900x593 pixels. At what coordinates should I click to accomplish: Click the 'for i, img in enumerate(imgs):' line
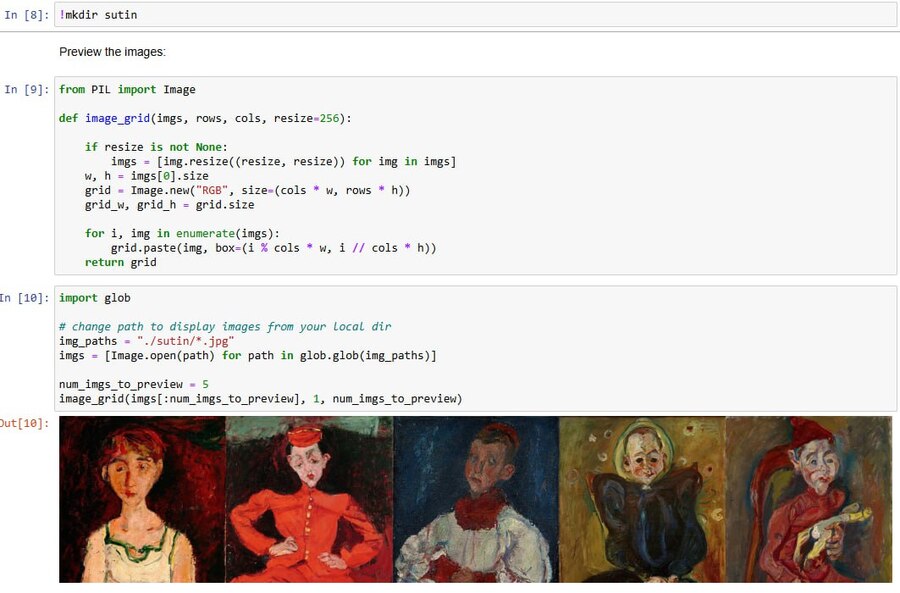[x=183, y=234]
